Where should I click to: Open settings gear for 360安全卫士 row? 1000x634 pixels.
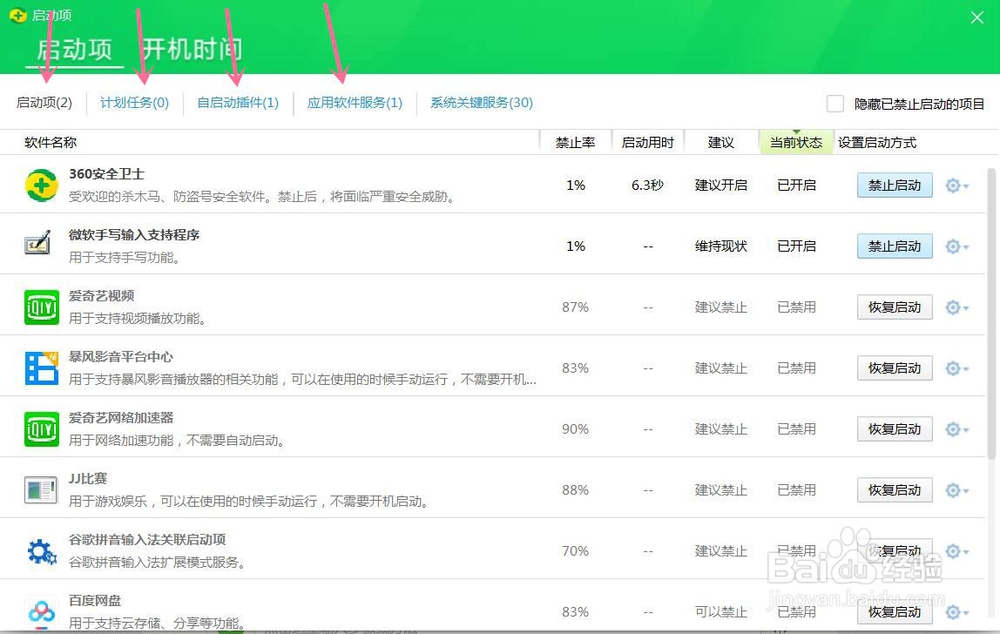click(x=957, y=186)
